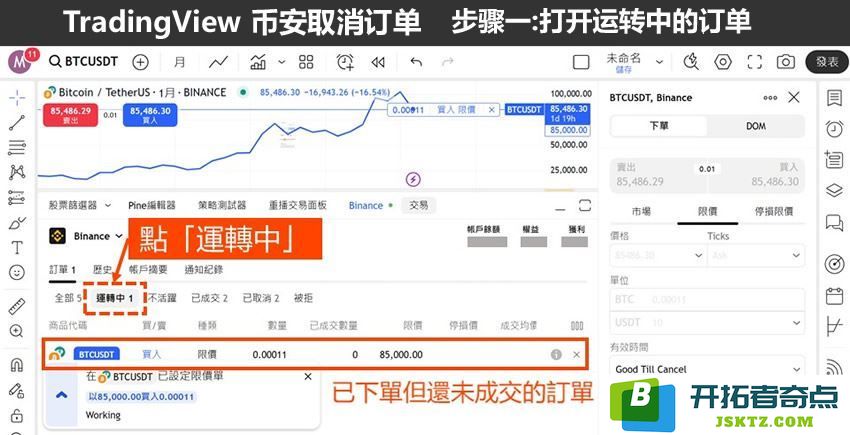Click the 交易 button
This screenshot has height=435, width=850.
418,205
